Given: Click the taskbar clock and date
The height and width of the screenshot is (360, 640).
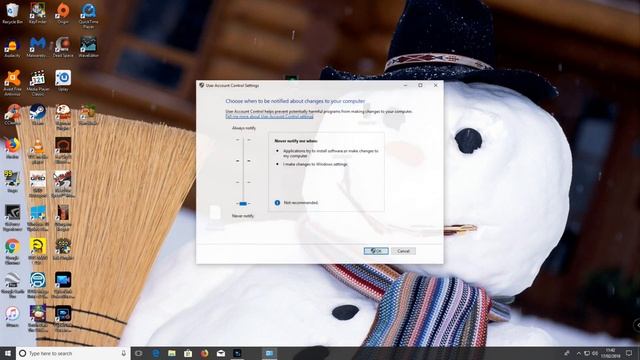Looking at the screenshot, I should click(x=611, y=353).
